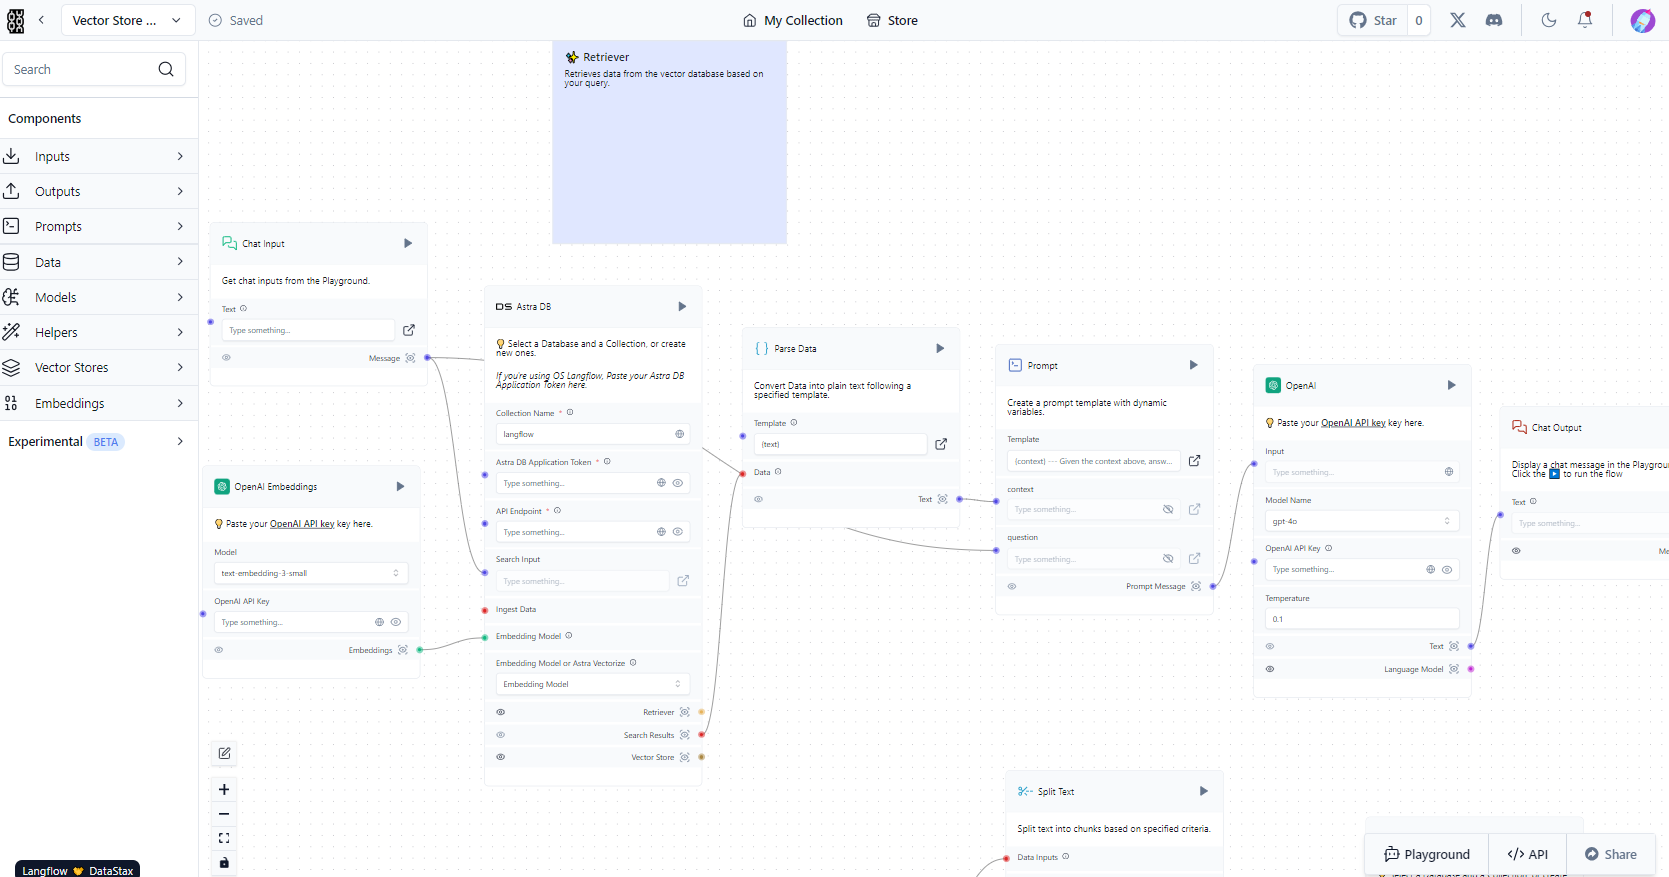This screenshot has height=877, width=1669.
Task: Toggle Prompt context field hide icon
Action: click(1168, 509)
